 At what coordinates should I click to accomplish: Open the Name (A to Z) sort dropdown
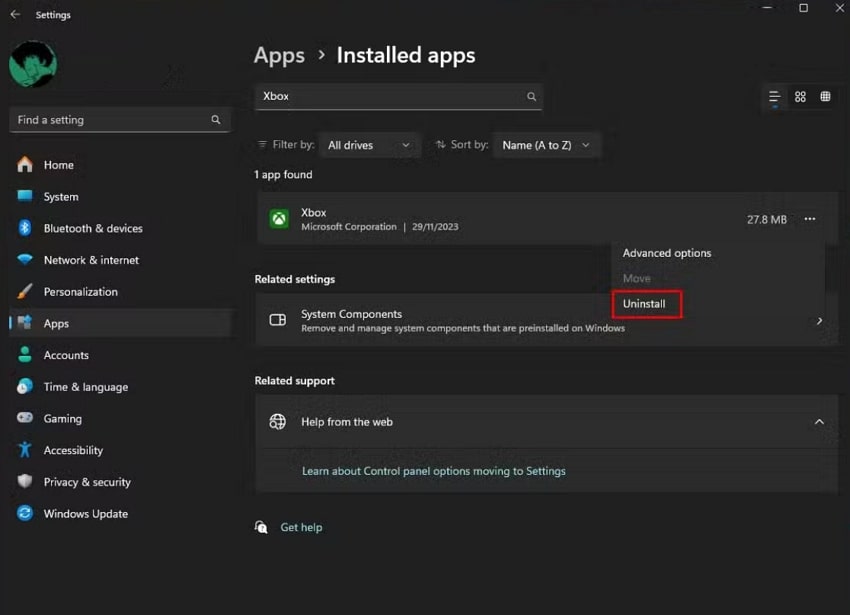point(546,145)
